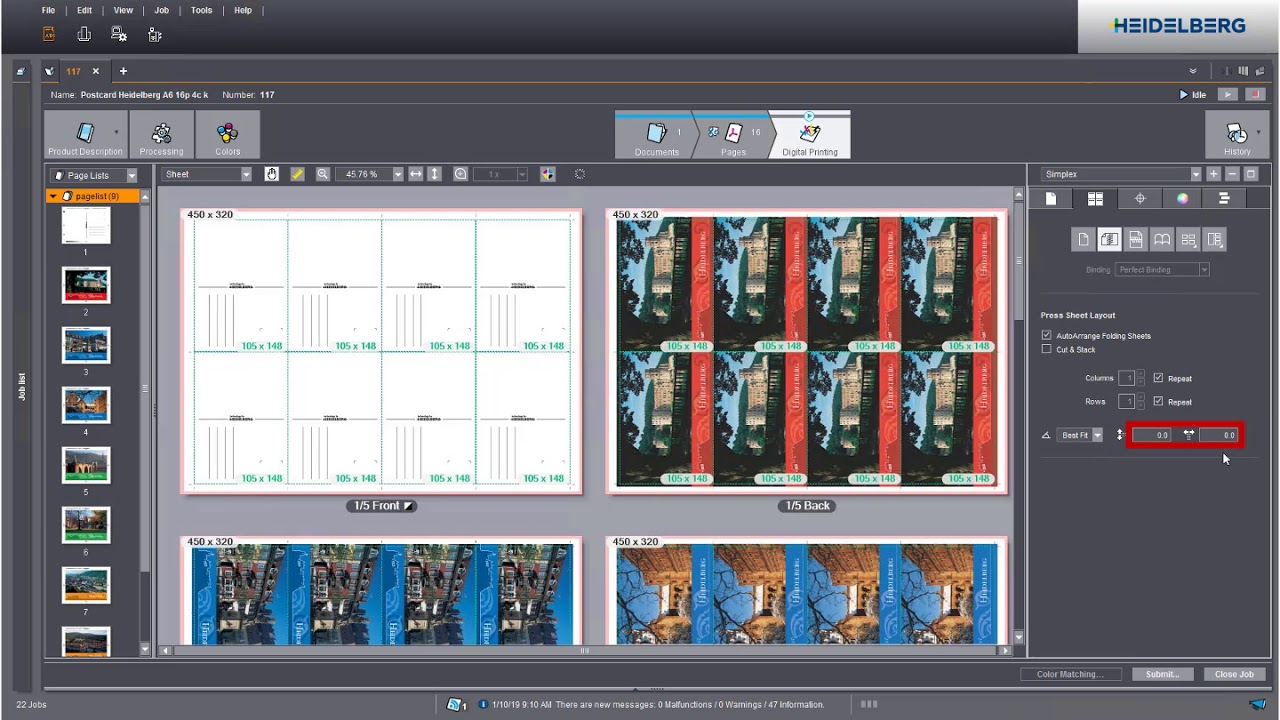Activate the yellow ruler measure tool
This screenshot has height=720, width=1280.
click(297, 174)
